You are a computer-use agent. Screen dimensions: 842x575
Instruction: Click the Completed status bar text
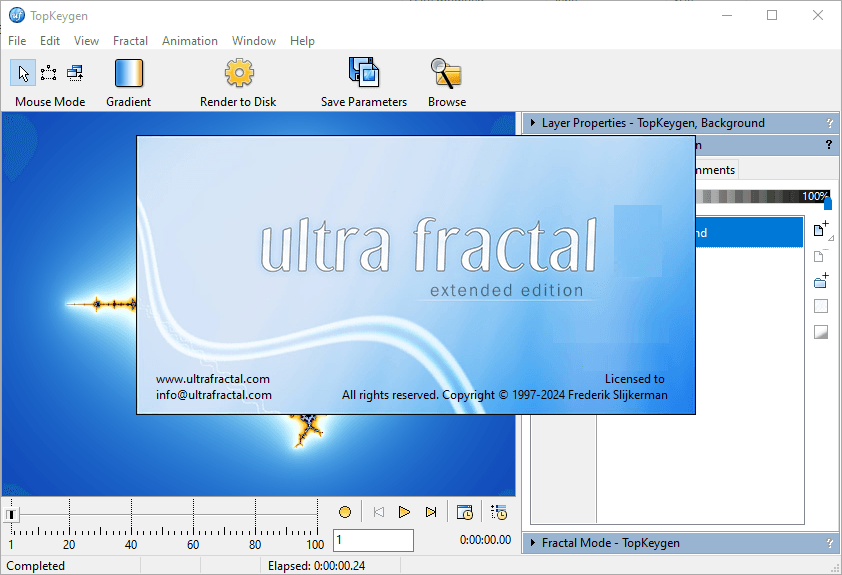click(x=35, y=566)
